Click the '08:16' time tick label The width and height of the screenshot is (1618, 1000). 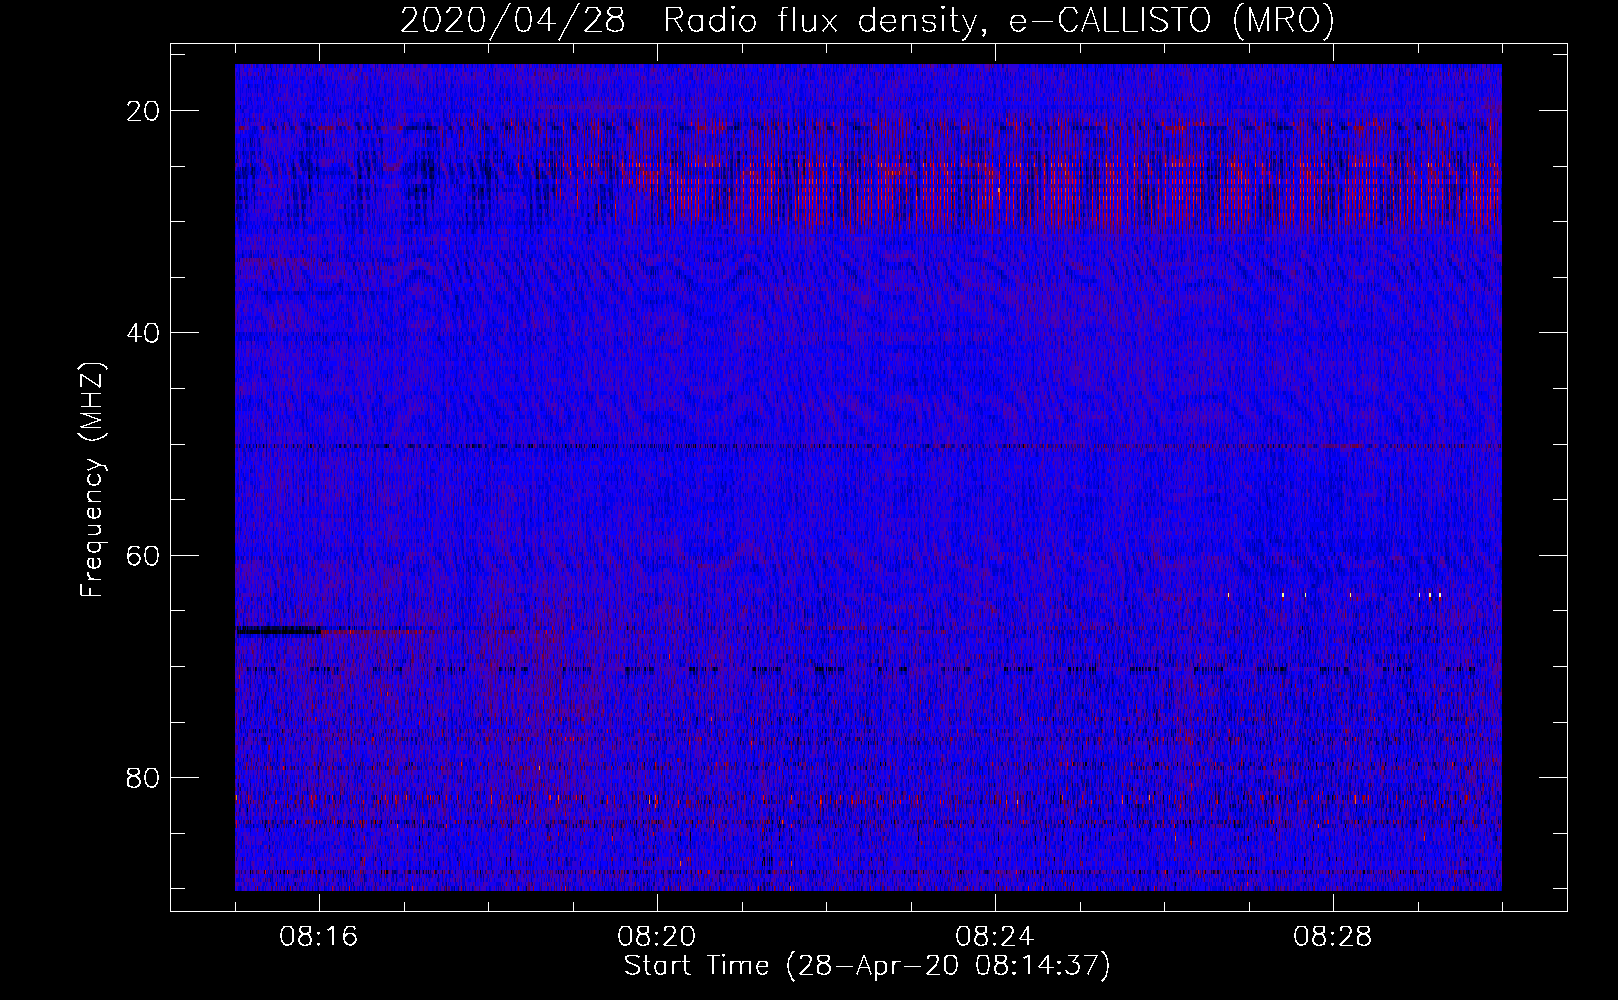point(319,937)
